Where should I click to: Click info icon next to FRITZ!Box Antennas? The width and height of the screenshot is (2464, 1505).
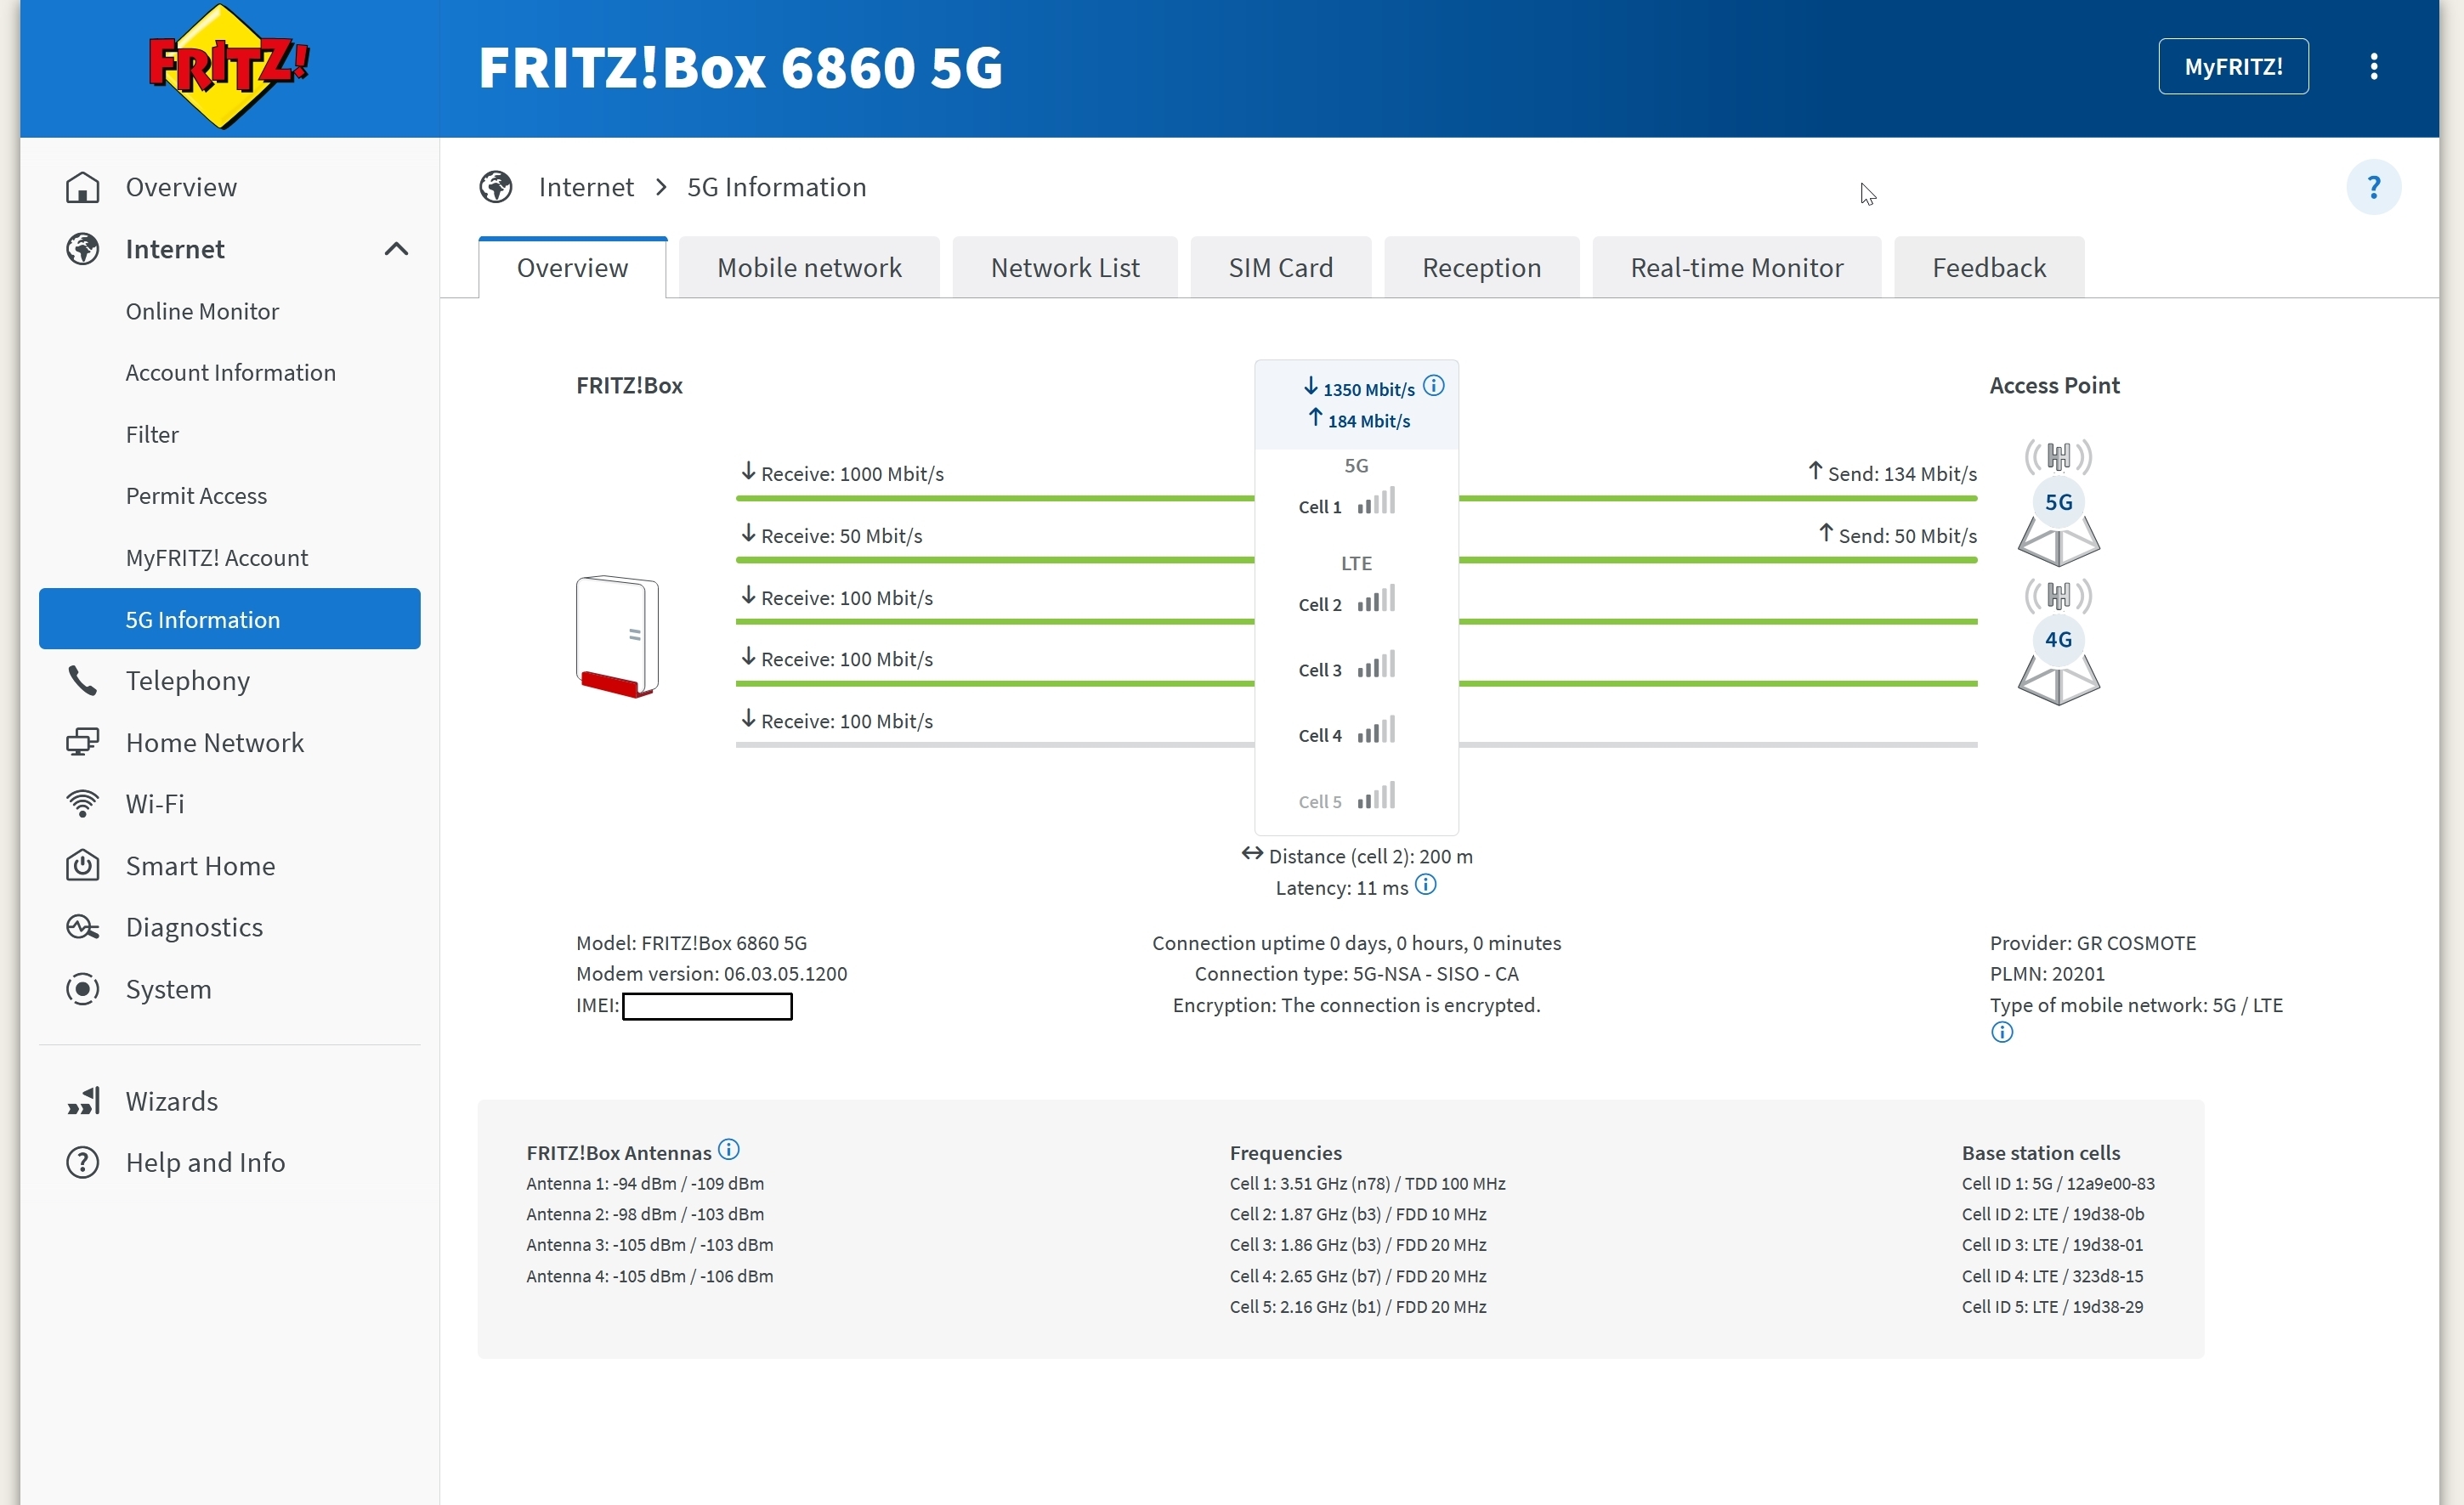[x=729, y=1150]
